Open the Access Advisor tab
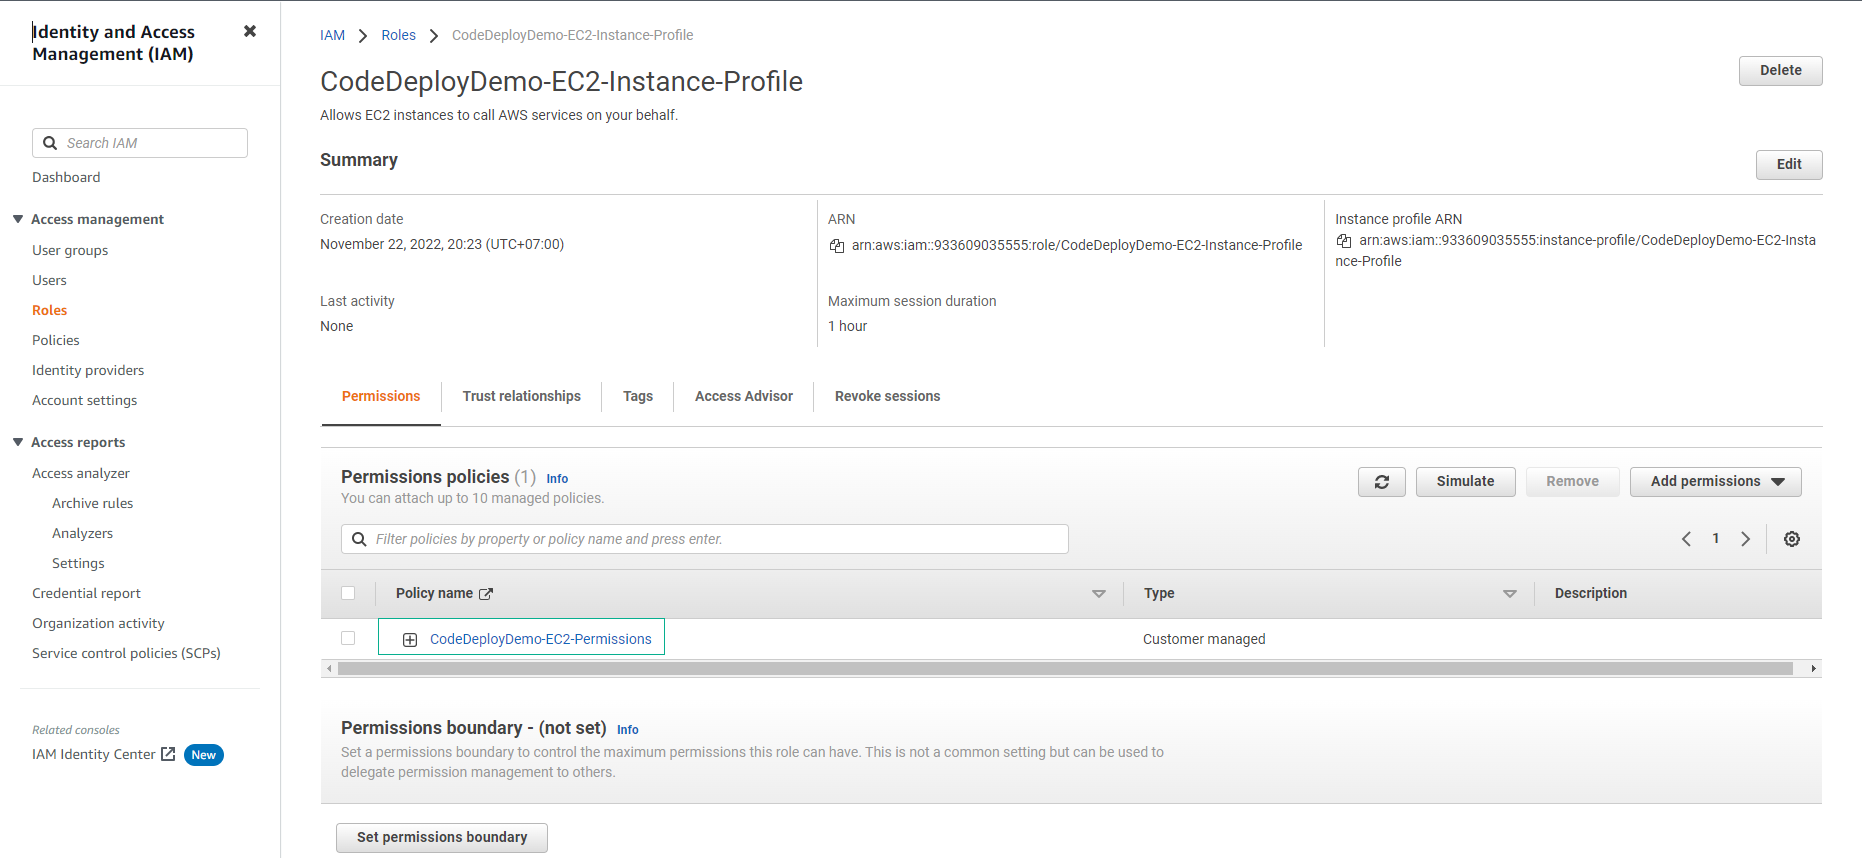Viewport: 1862px width, 858px height. (x=743, y=397)
